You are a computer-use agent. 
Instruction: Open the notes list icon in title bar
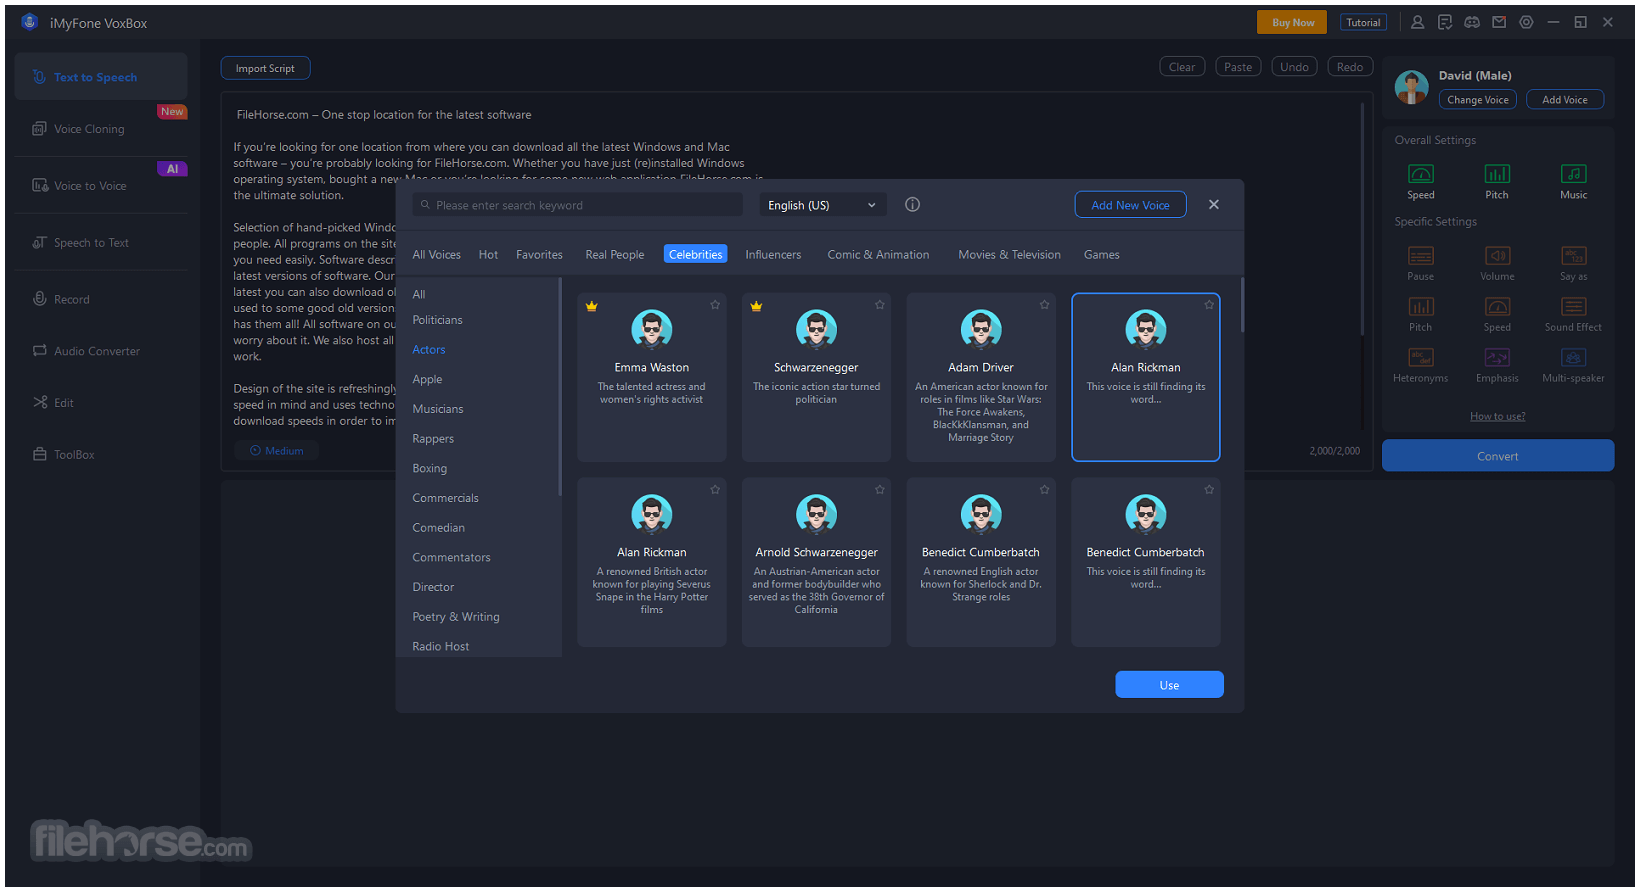click(x=1445, y=22)
